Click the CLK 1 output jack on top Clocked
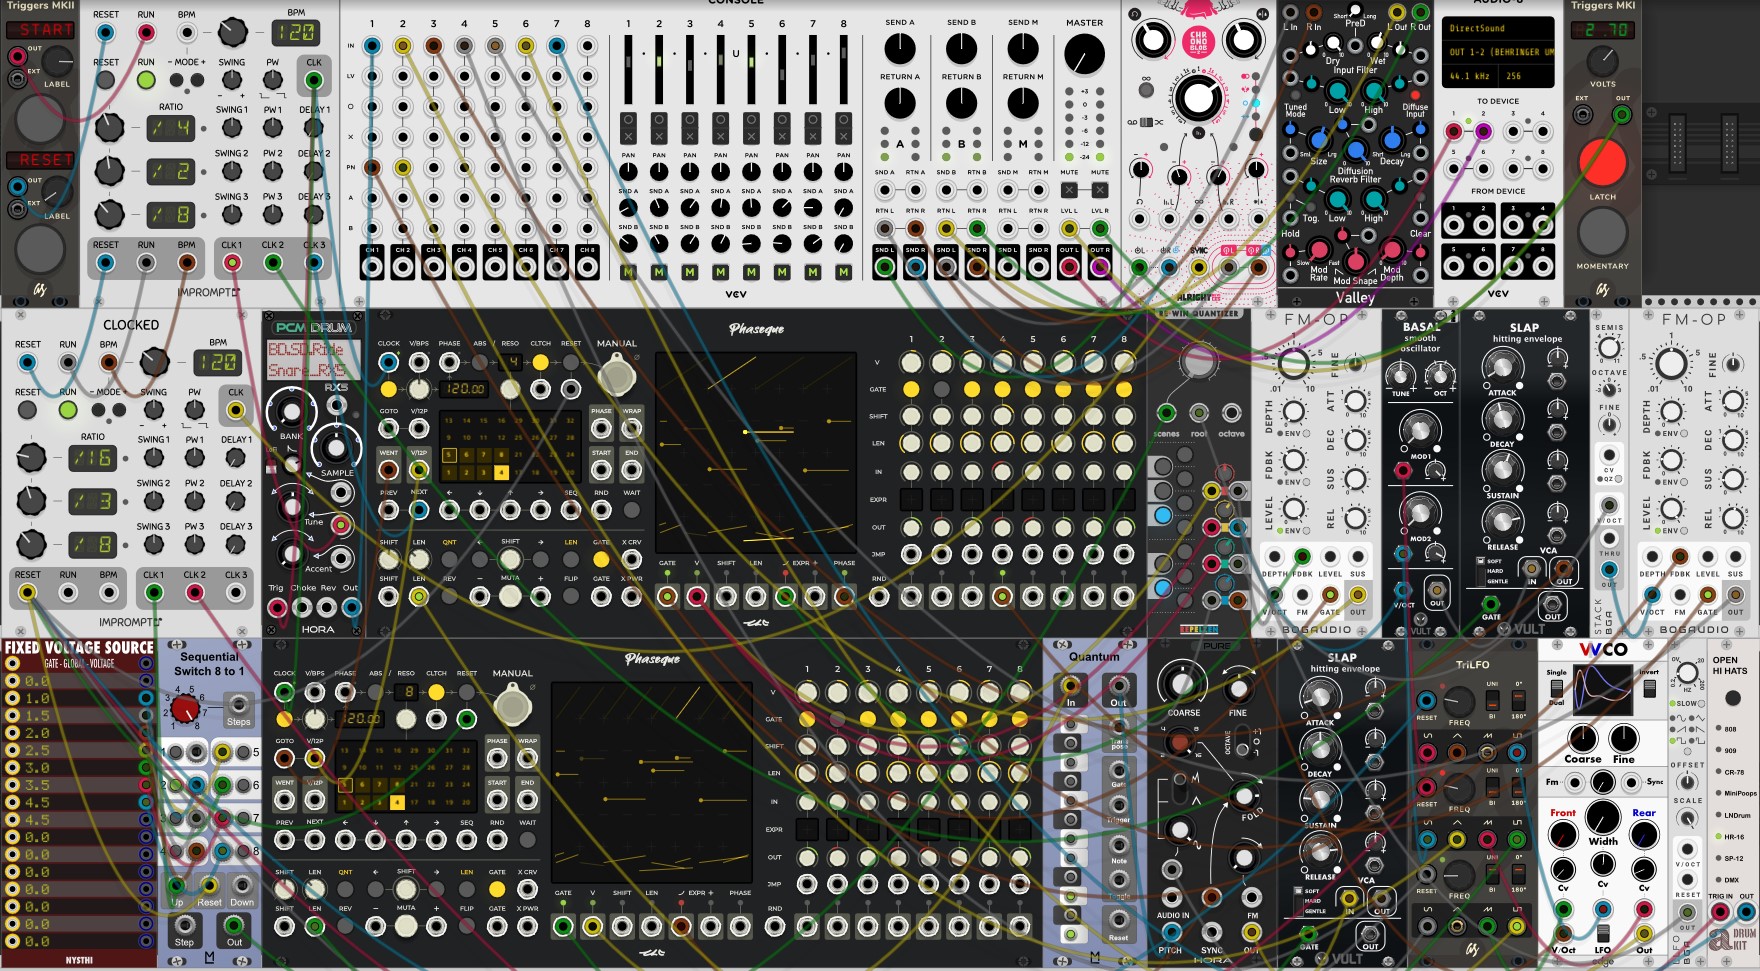 click(231, 263)
